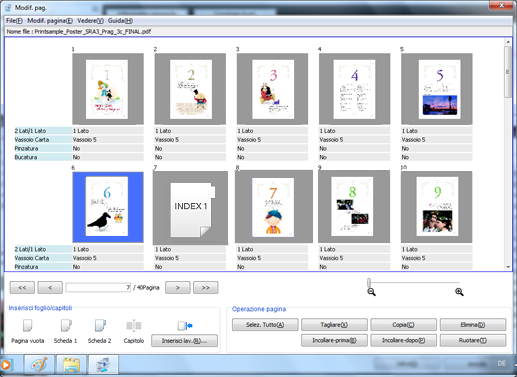Screen dimensions: 517x377
Task: Select the thumbnail showing green number 8
Action: [354, 207]
